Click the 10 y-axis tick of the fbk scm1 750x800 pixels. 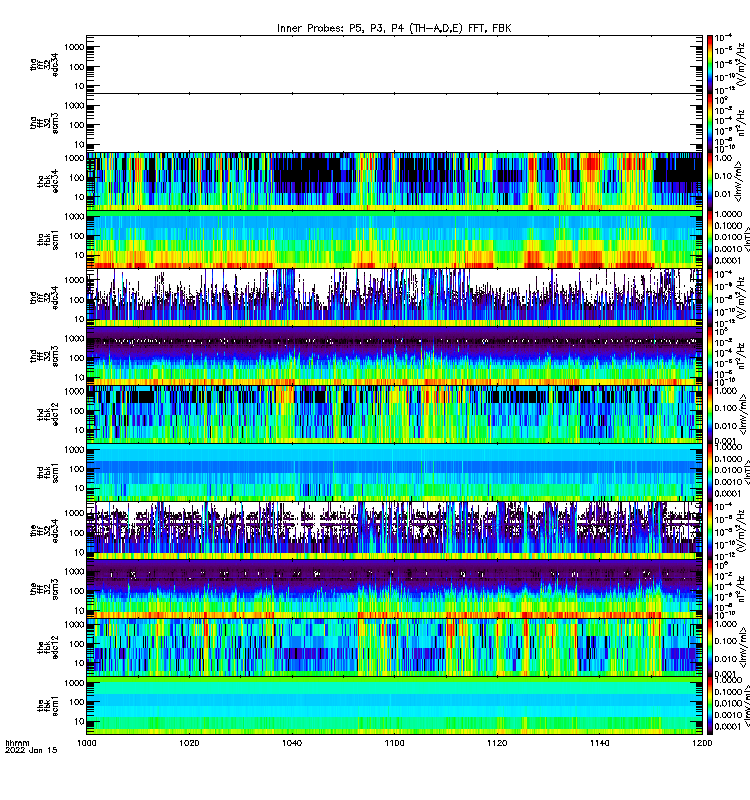(80, 721)
